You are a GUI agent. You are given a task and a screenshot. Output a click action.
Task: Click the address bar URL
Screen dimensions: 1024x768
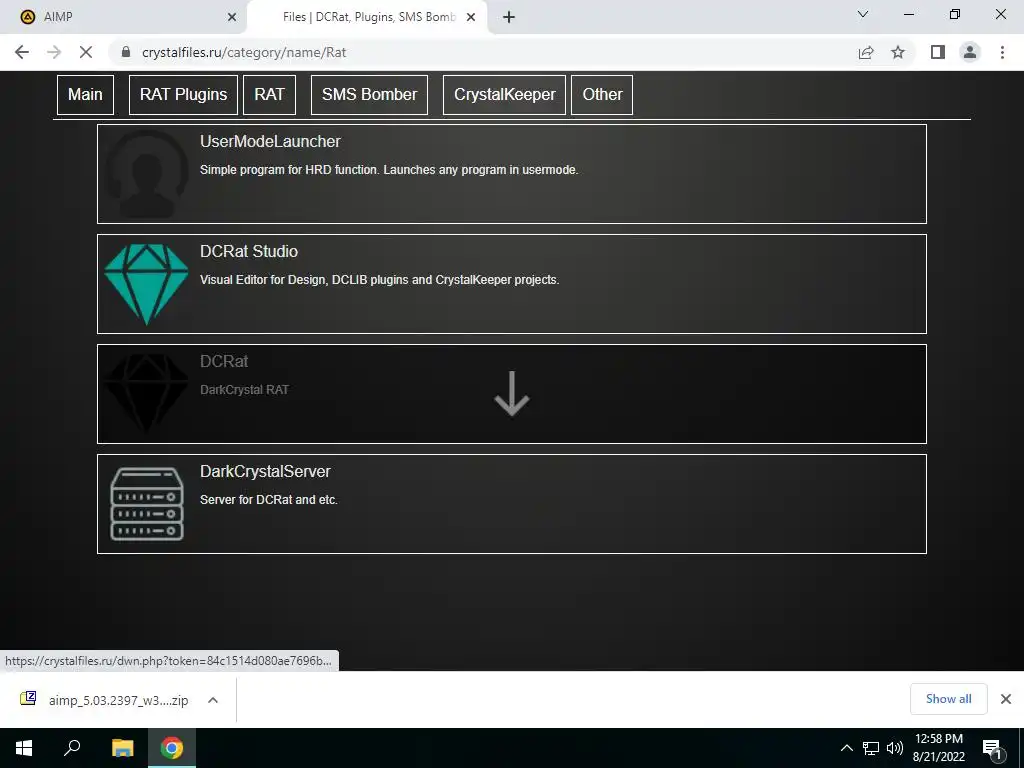point(244,52)
